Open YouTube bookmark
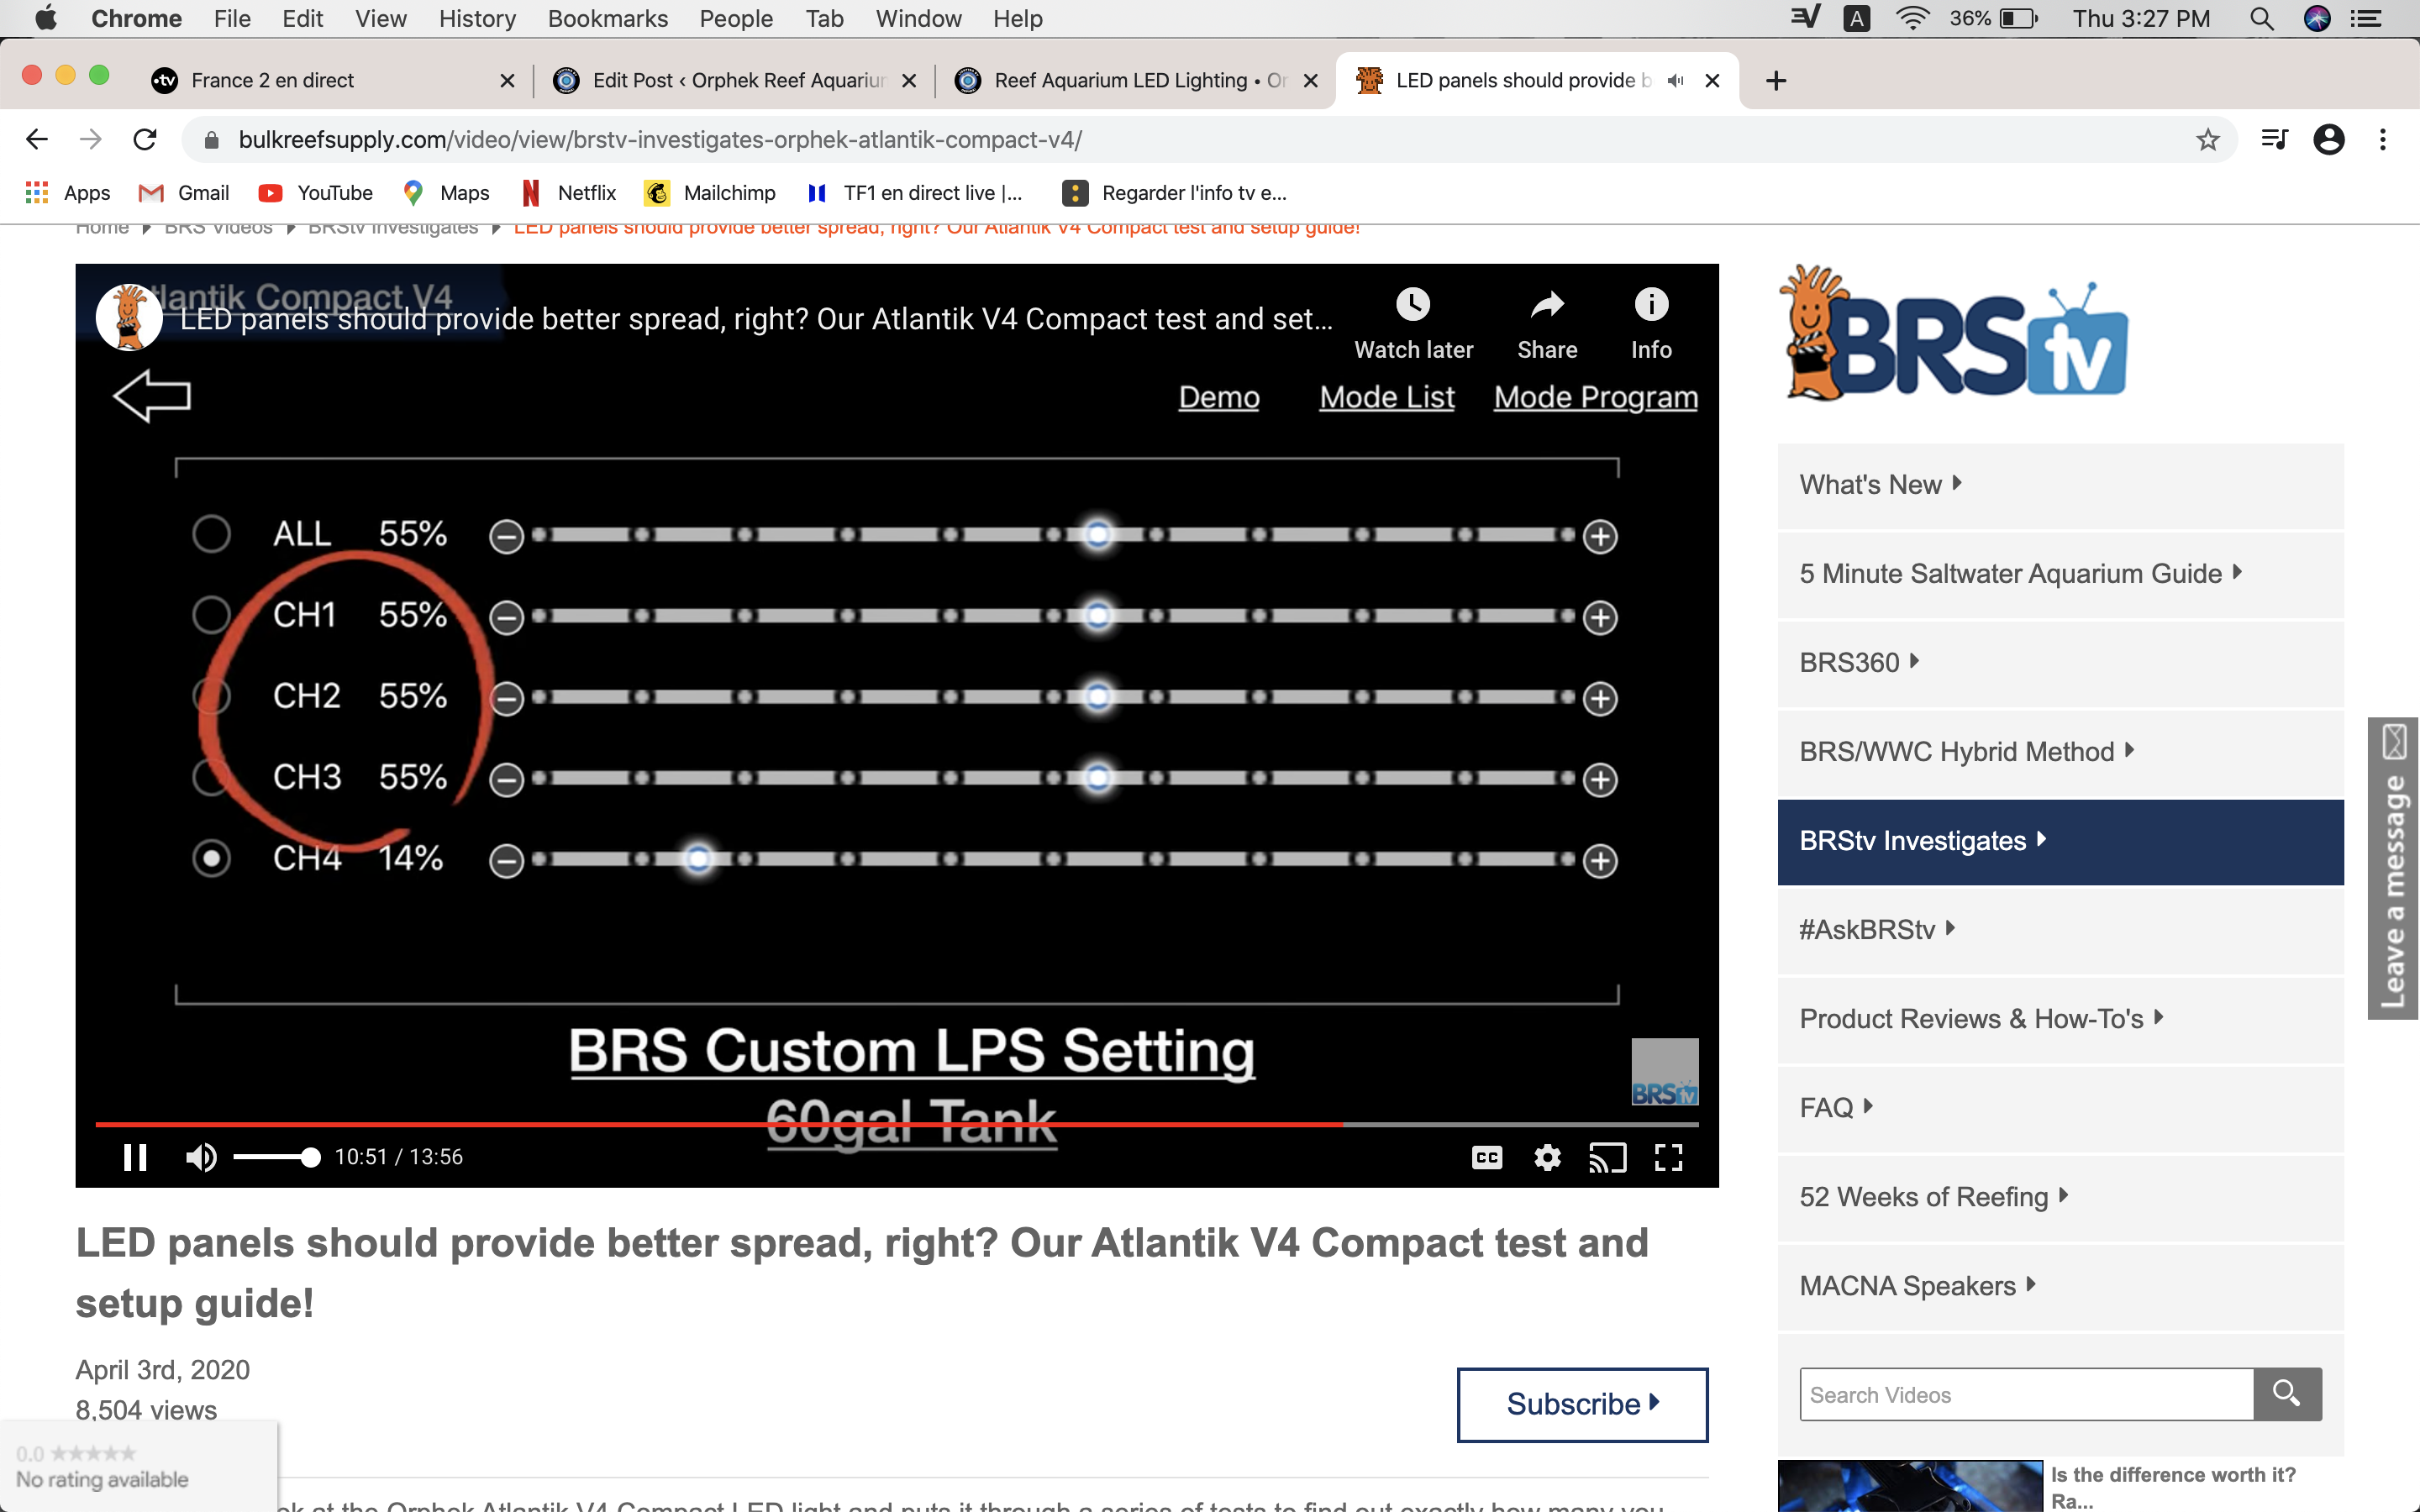The width and height of the screenshot is (2420, 1512). [x=315, y=193]
